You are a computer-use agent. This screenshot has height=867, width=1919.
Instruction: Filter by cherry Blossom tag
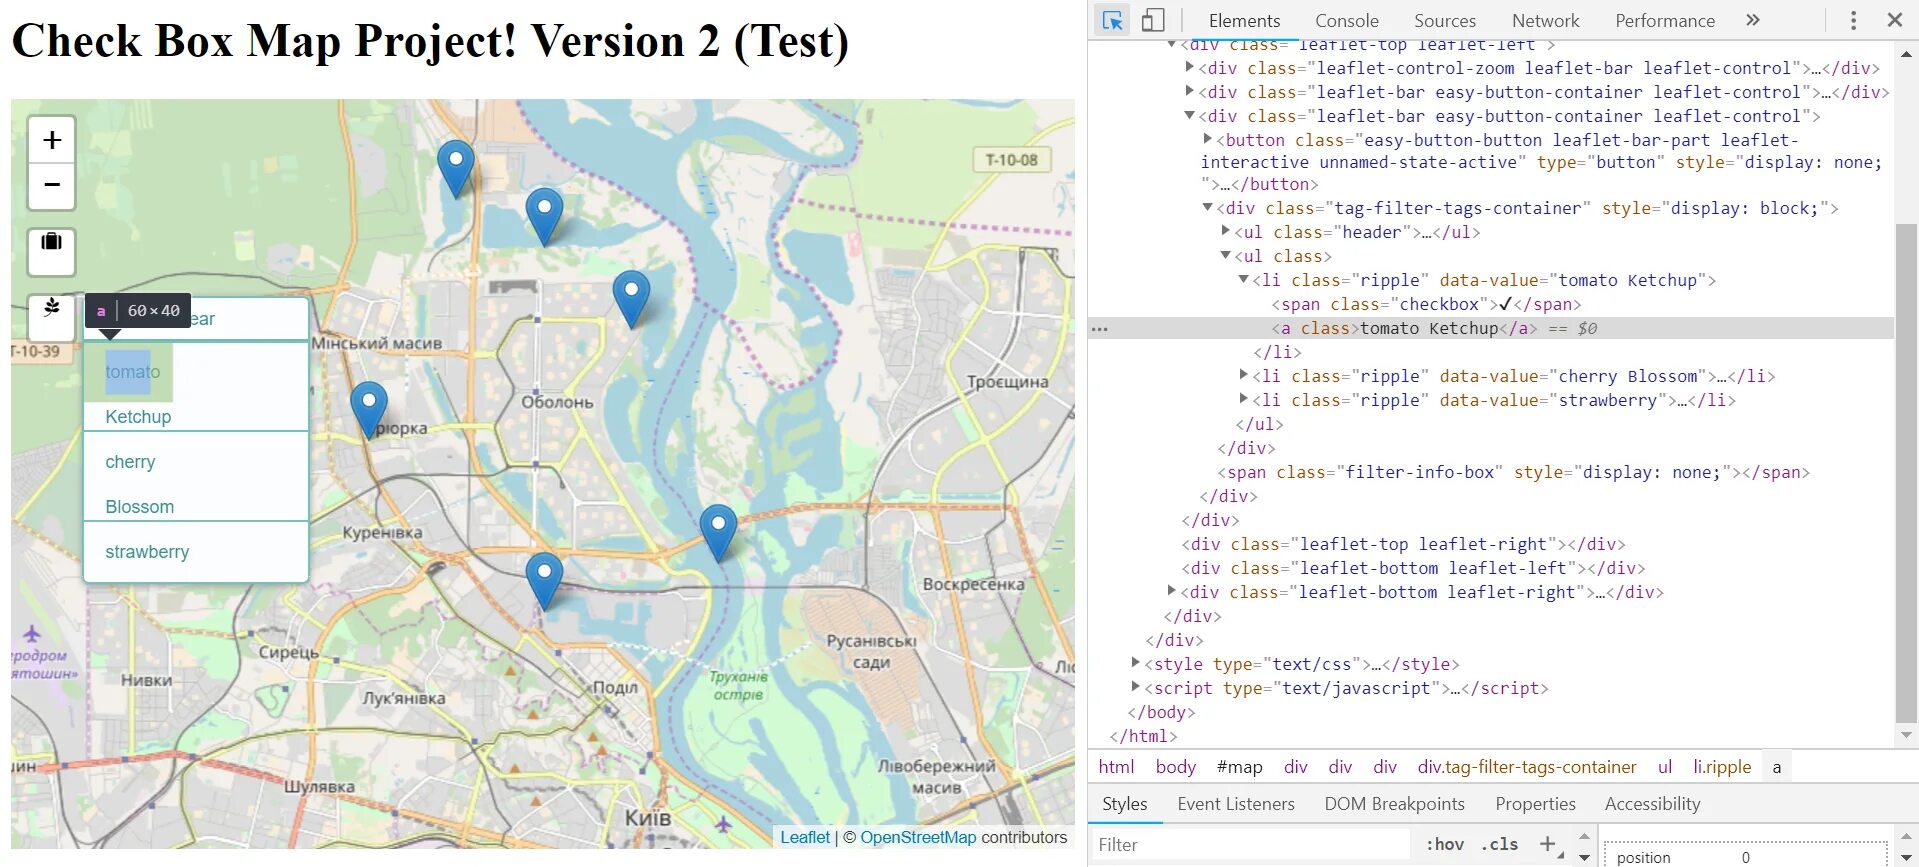(196, 477)
